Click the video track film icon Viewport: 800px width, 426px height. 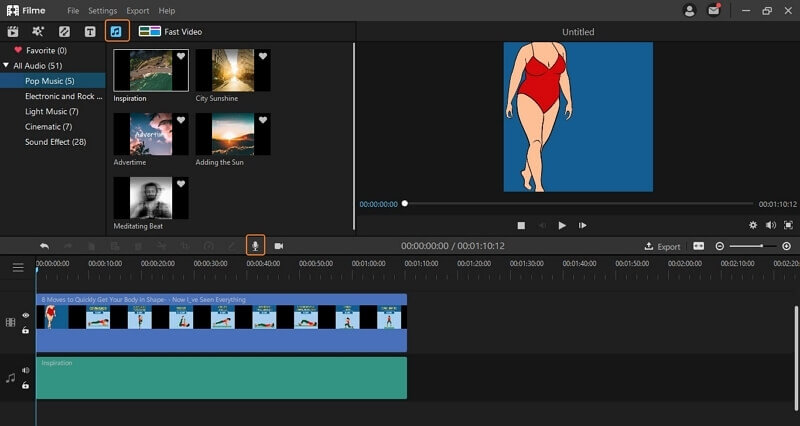10,322
